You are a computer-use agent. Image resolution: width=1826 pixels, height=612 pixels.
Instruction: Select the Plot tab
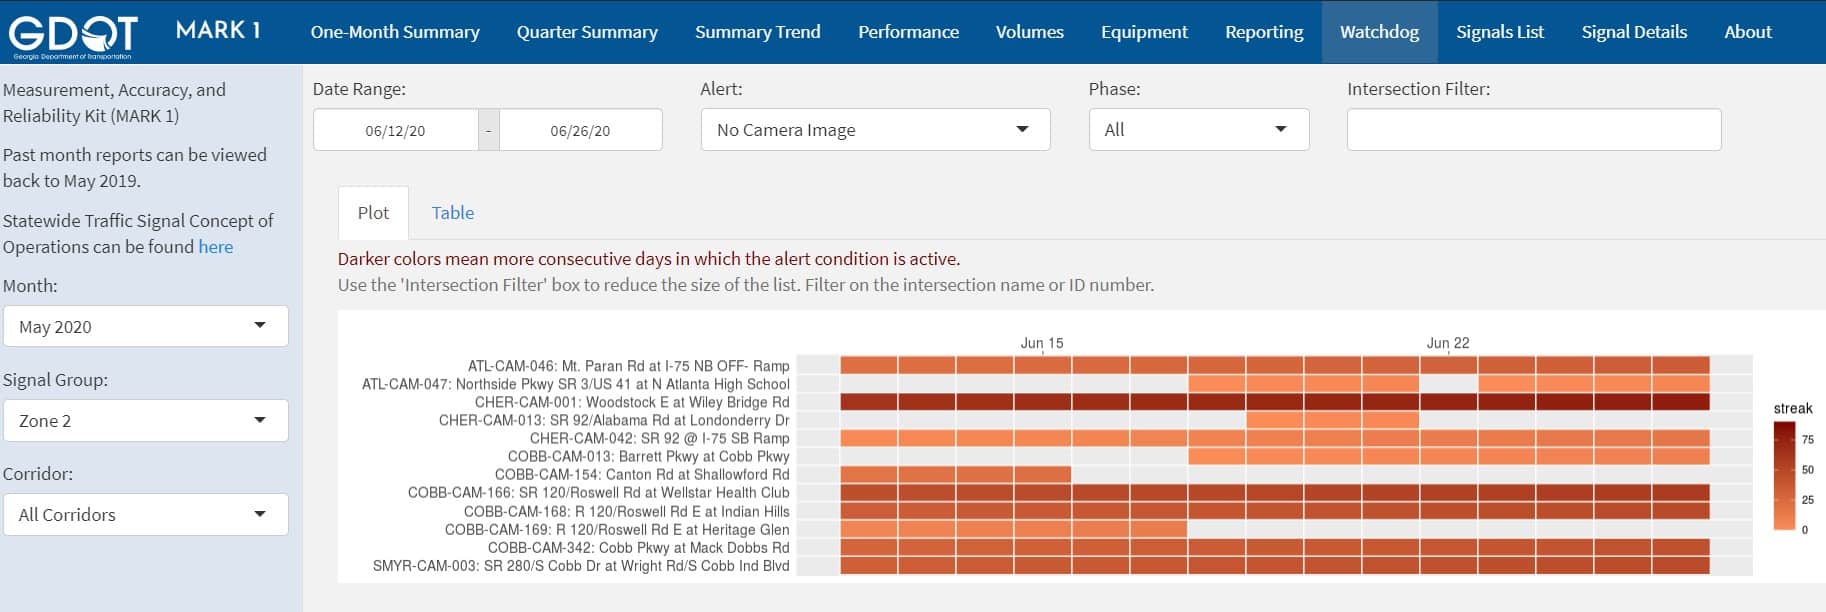pyautogui.click(x=373, y=213)
